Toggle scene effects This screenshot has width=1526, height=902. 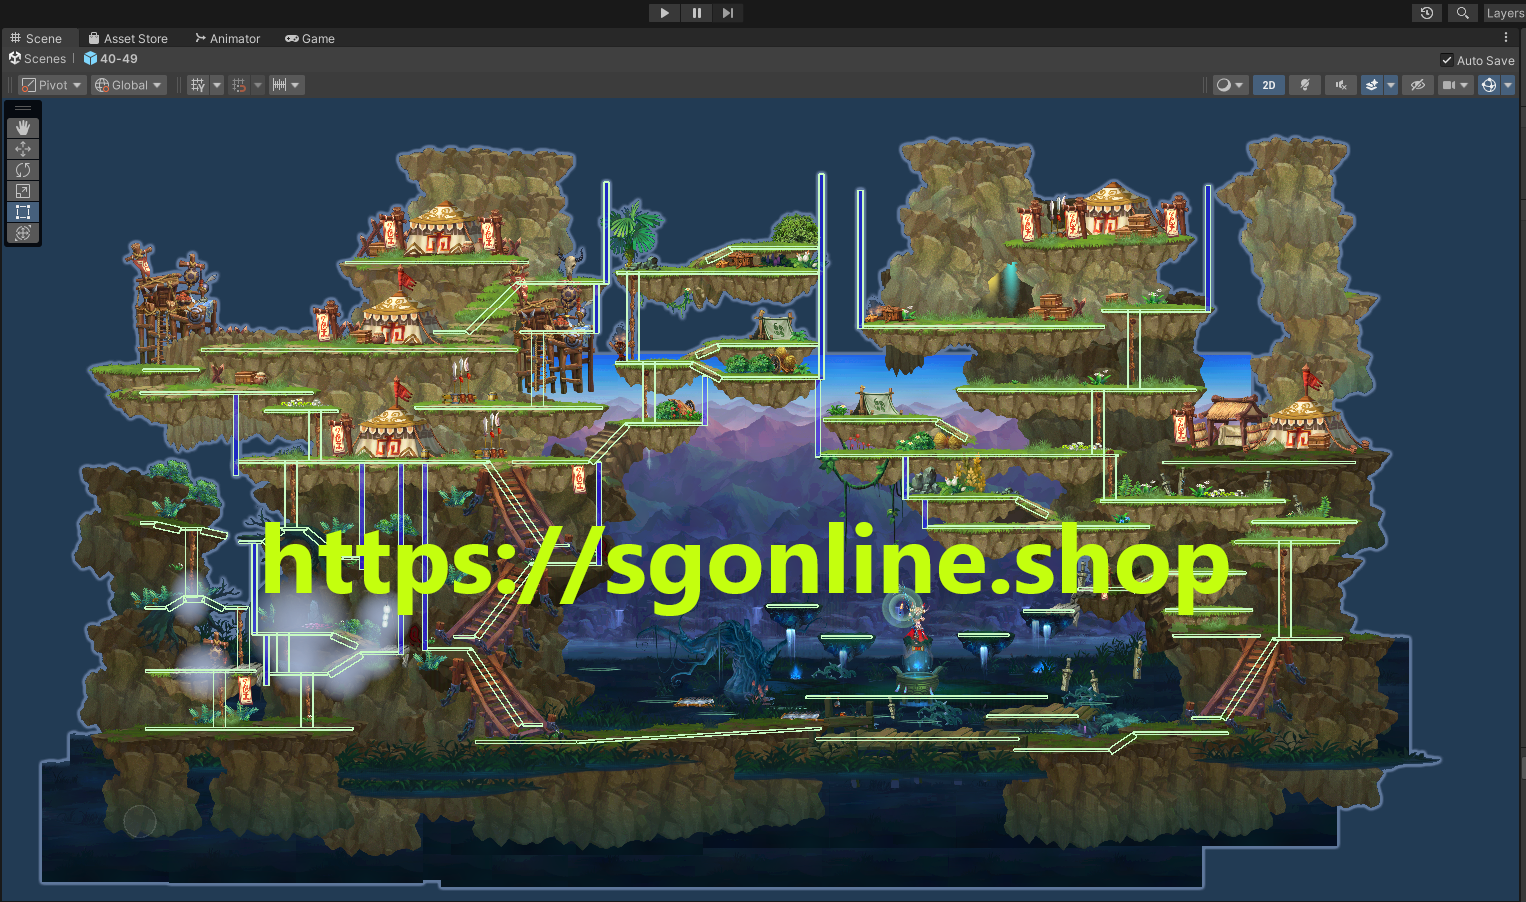click(x=1372, y=85)
